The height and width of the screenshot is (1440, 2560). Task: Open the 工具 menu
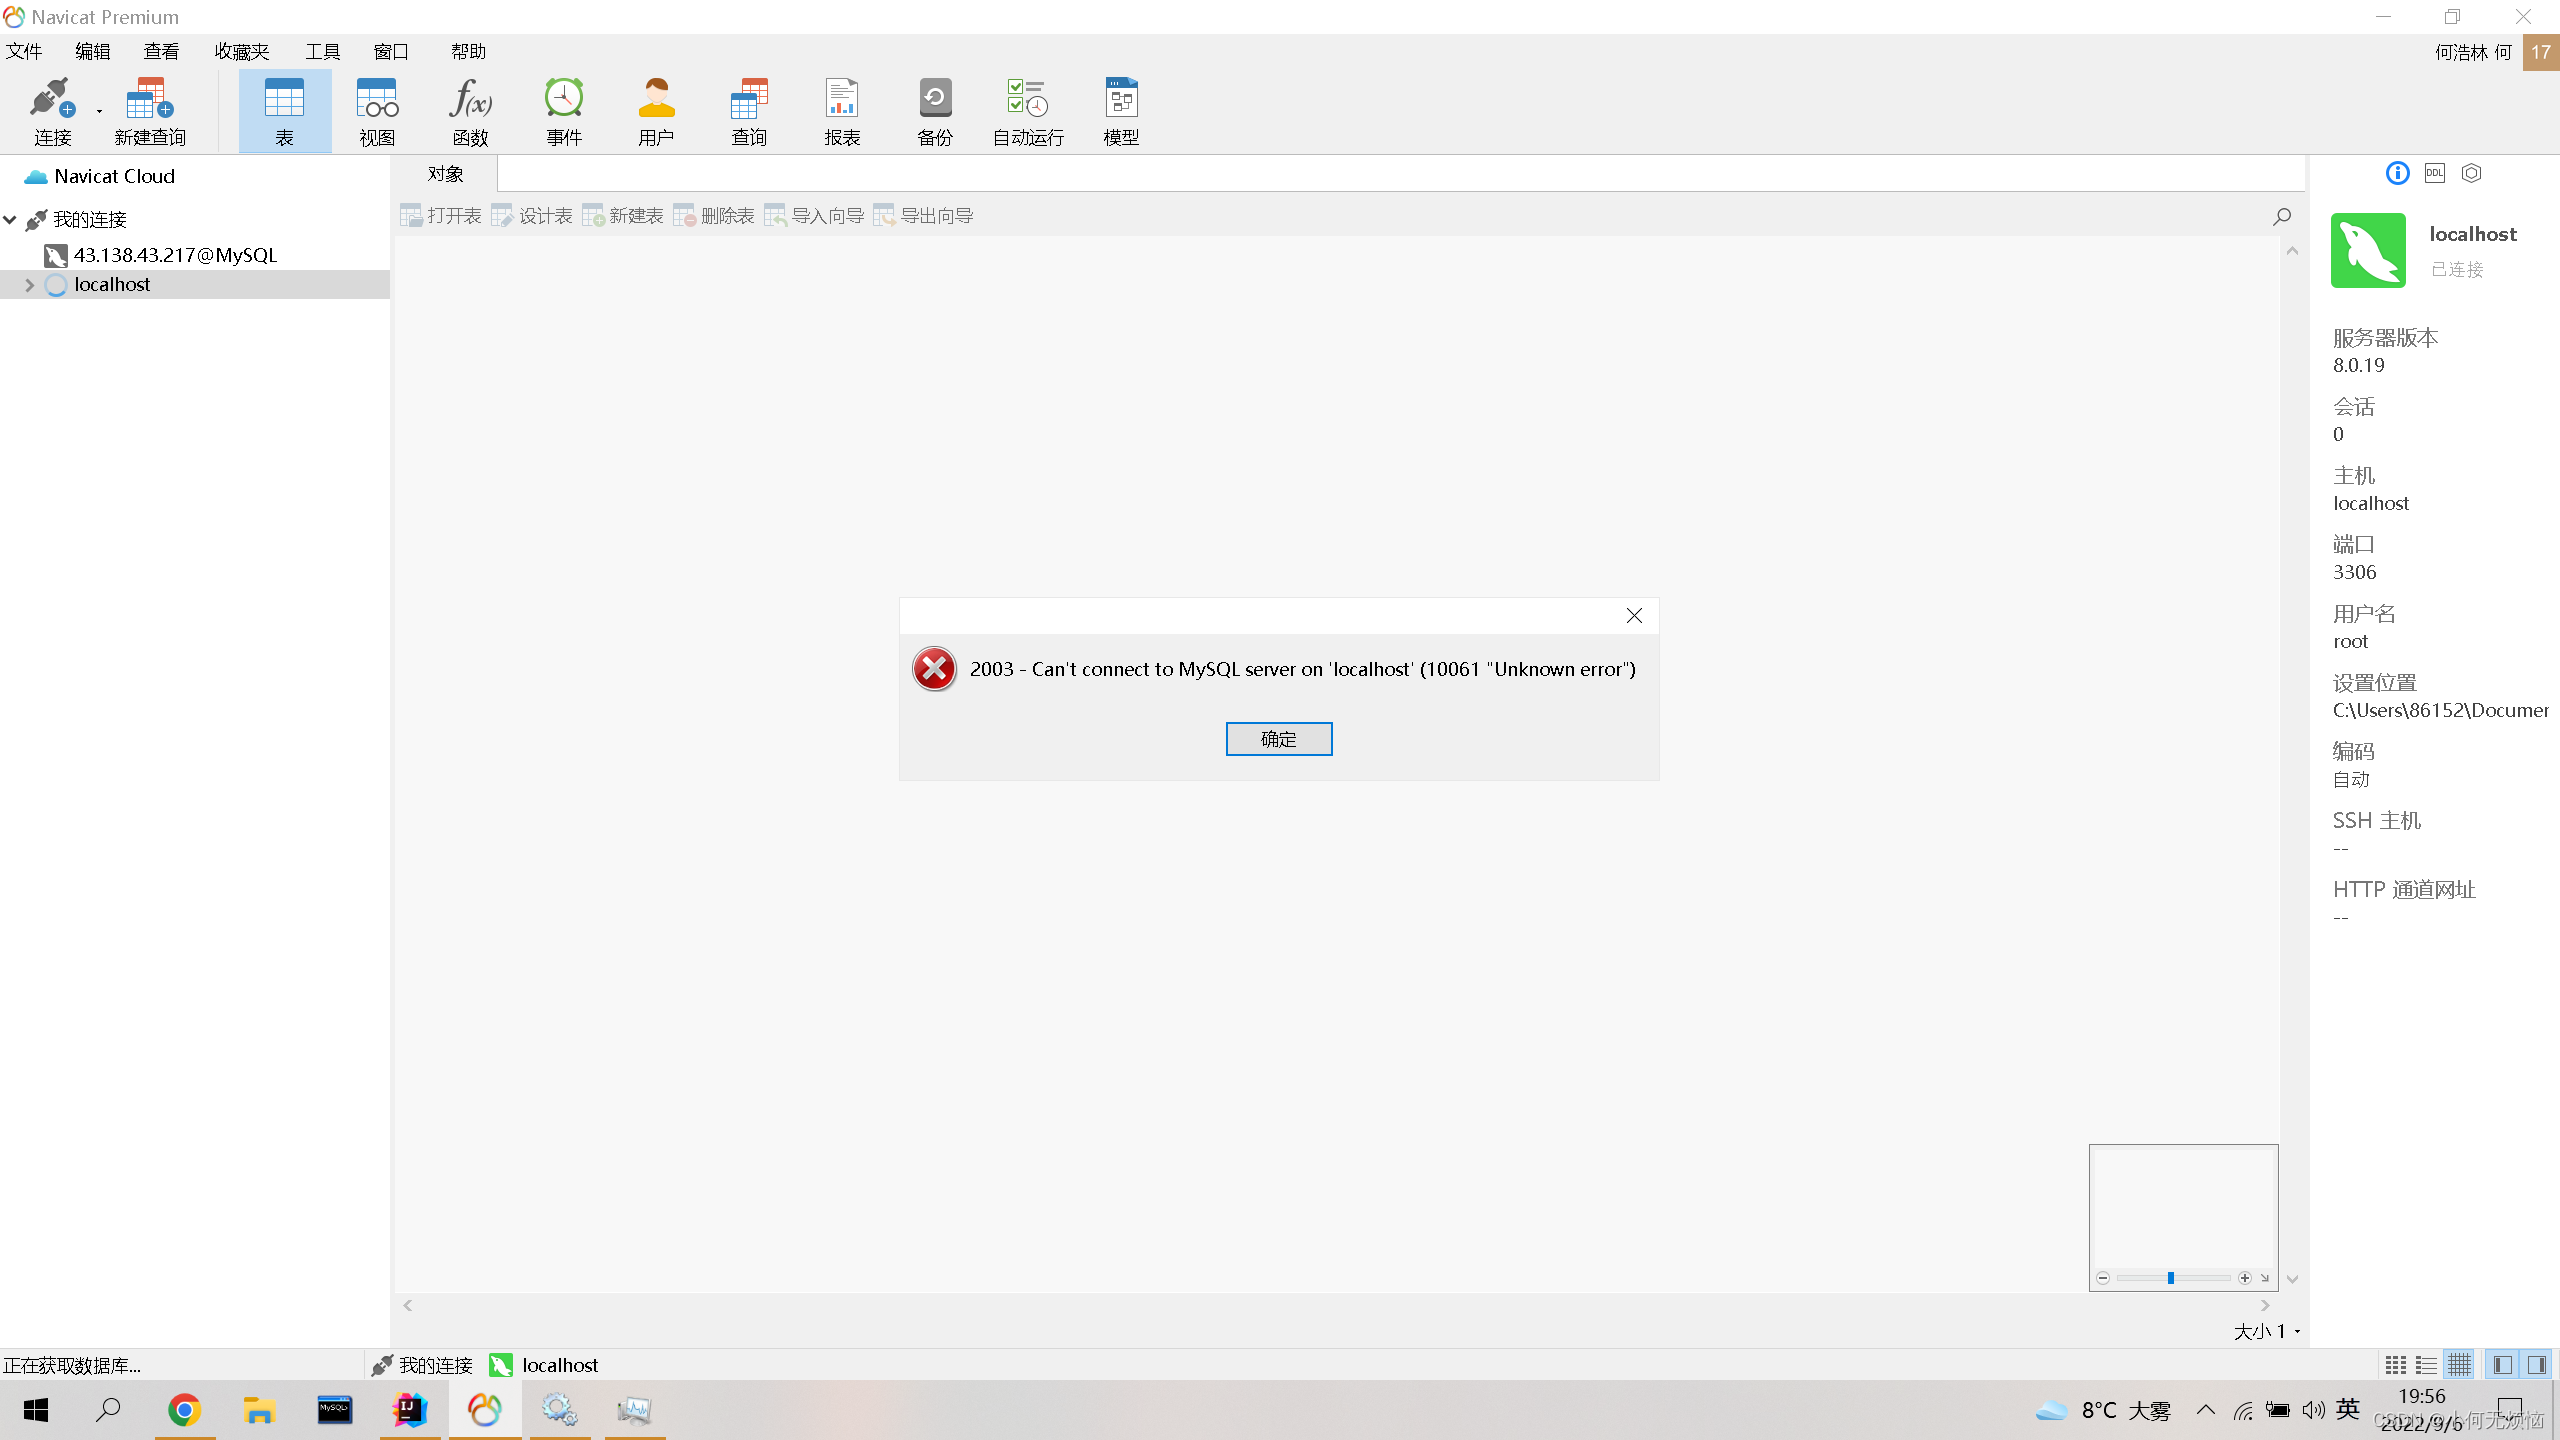click(322, 51)
